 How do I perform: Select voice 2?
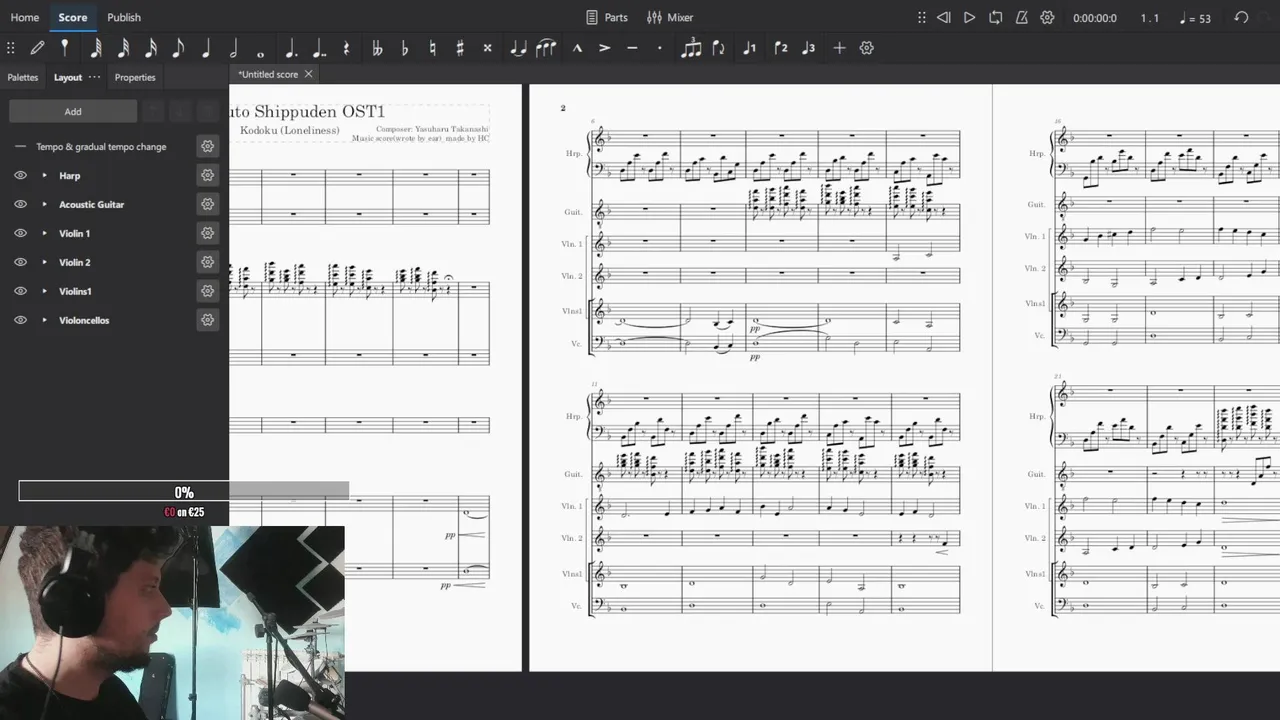coord(780,48)
